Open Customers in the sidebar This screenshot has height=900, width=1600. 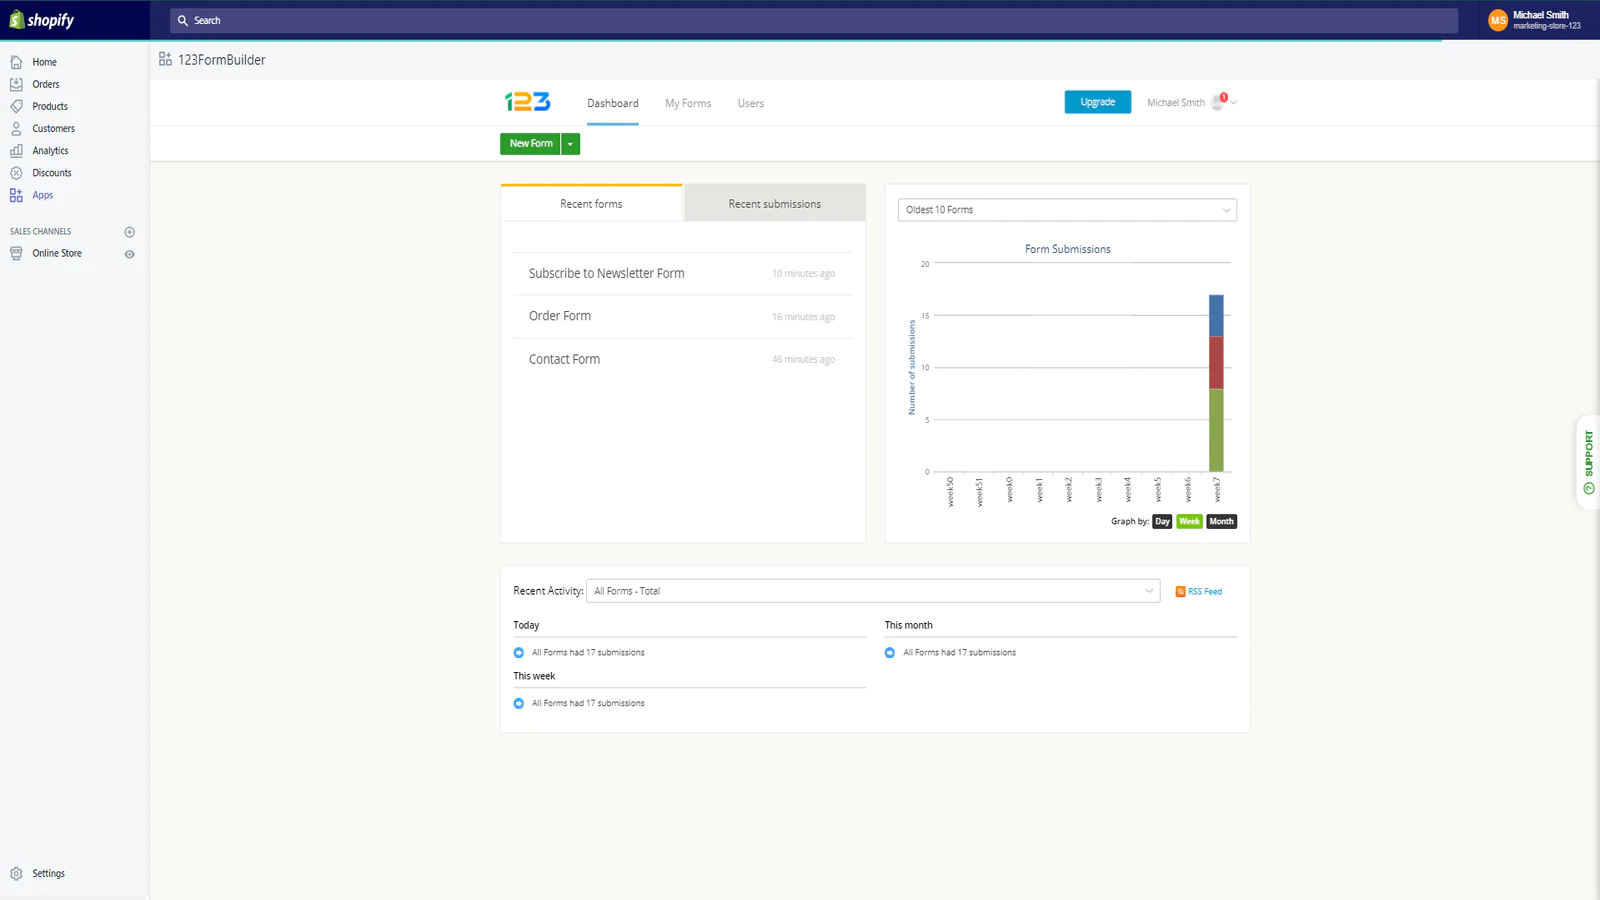53,128
